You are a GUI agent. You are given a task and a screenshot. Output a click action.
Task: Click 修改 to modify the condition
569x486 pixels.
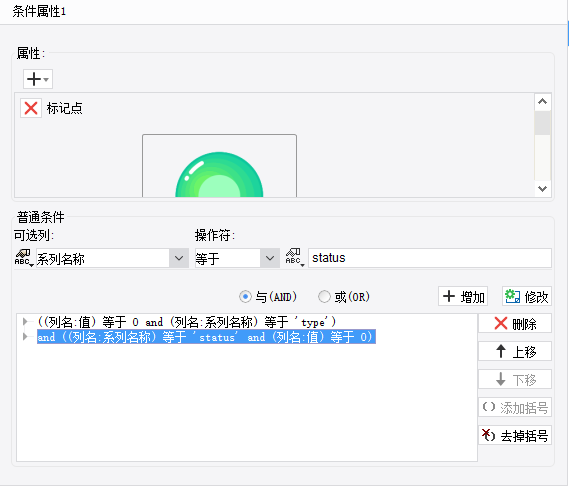pyautogui.click(x=527, y=297)
